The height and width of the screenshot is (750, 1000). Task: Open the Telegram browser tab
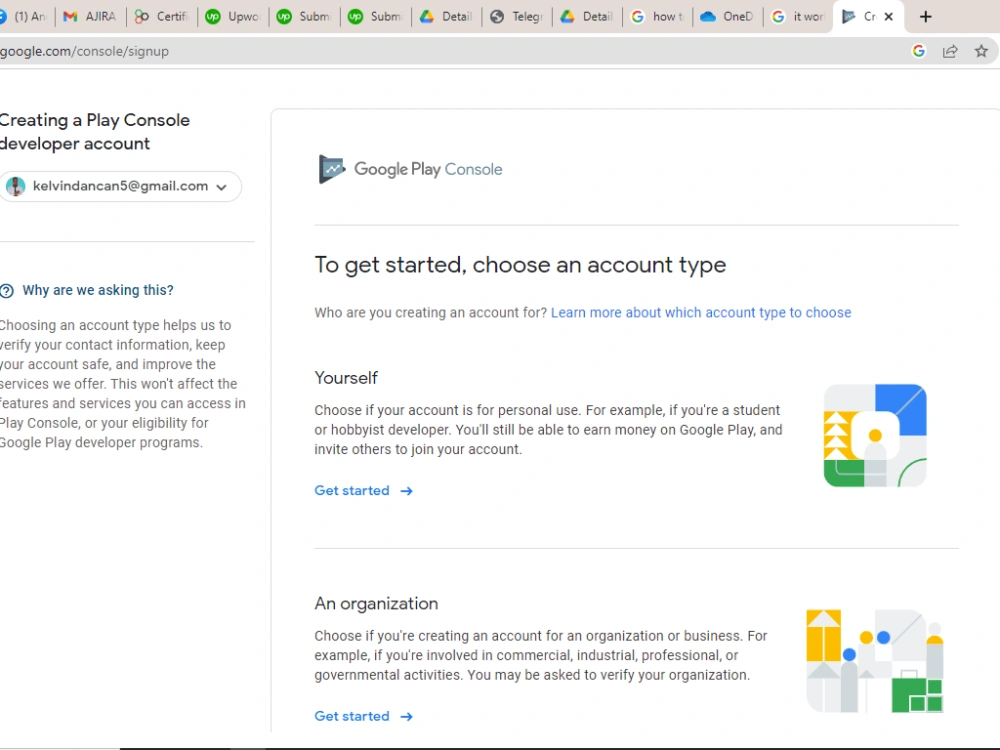pos(517,17)
